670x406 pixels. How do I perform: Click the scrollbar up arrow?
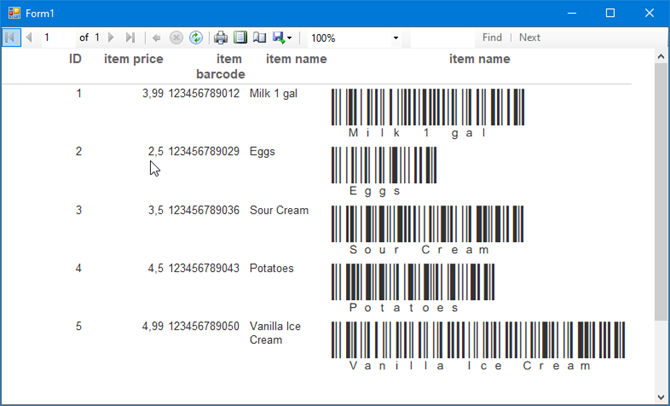click(x=661, y=56)
